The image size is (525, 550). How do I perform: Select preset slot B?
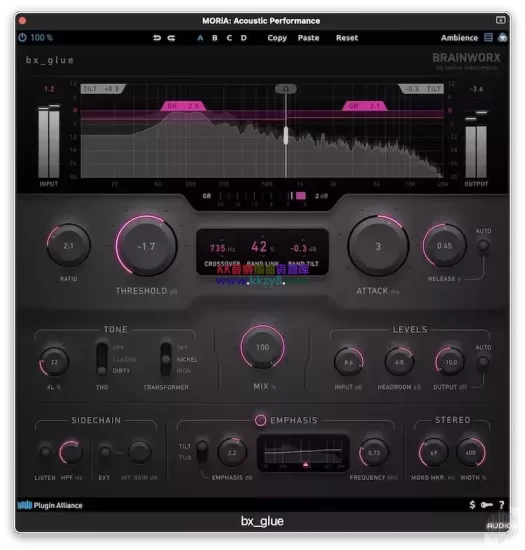coord(215,38)
